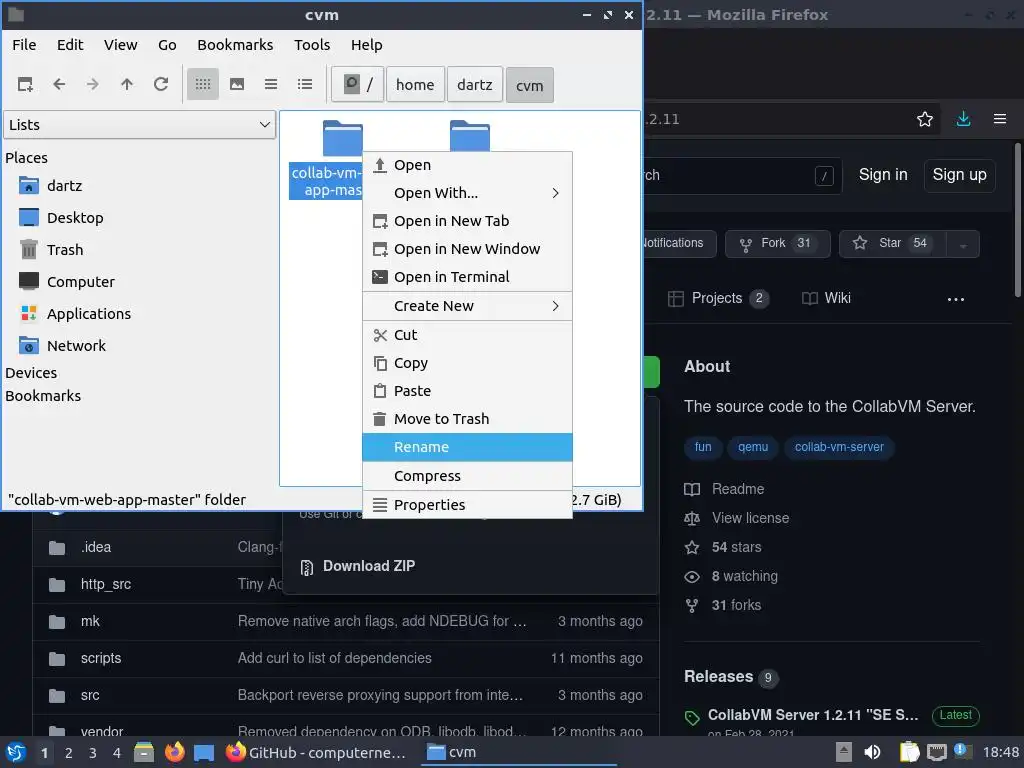Navigate to dartz path segment
The image size is (1024, 768).
coord(475,84)
